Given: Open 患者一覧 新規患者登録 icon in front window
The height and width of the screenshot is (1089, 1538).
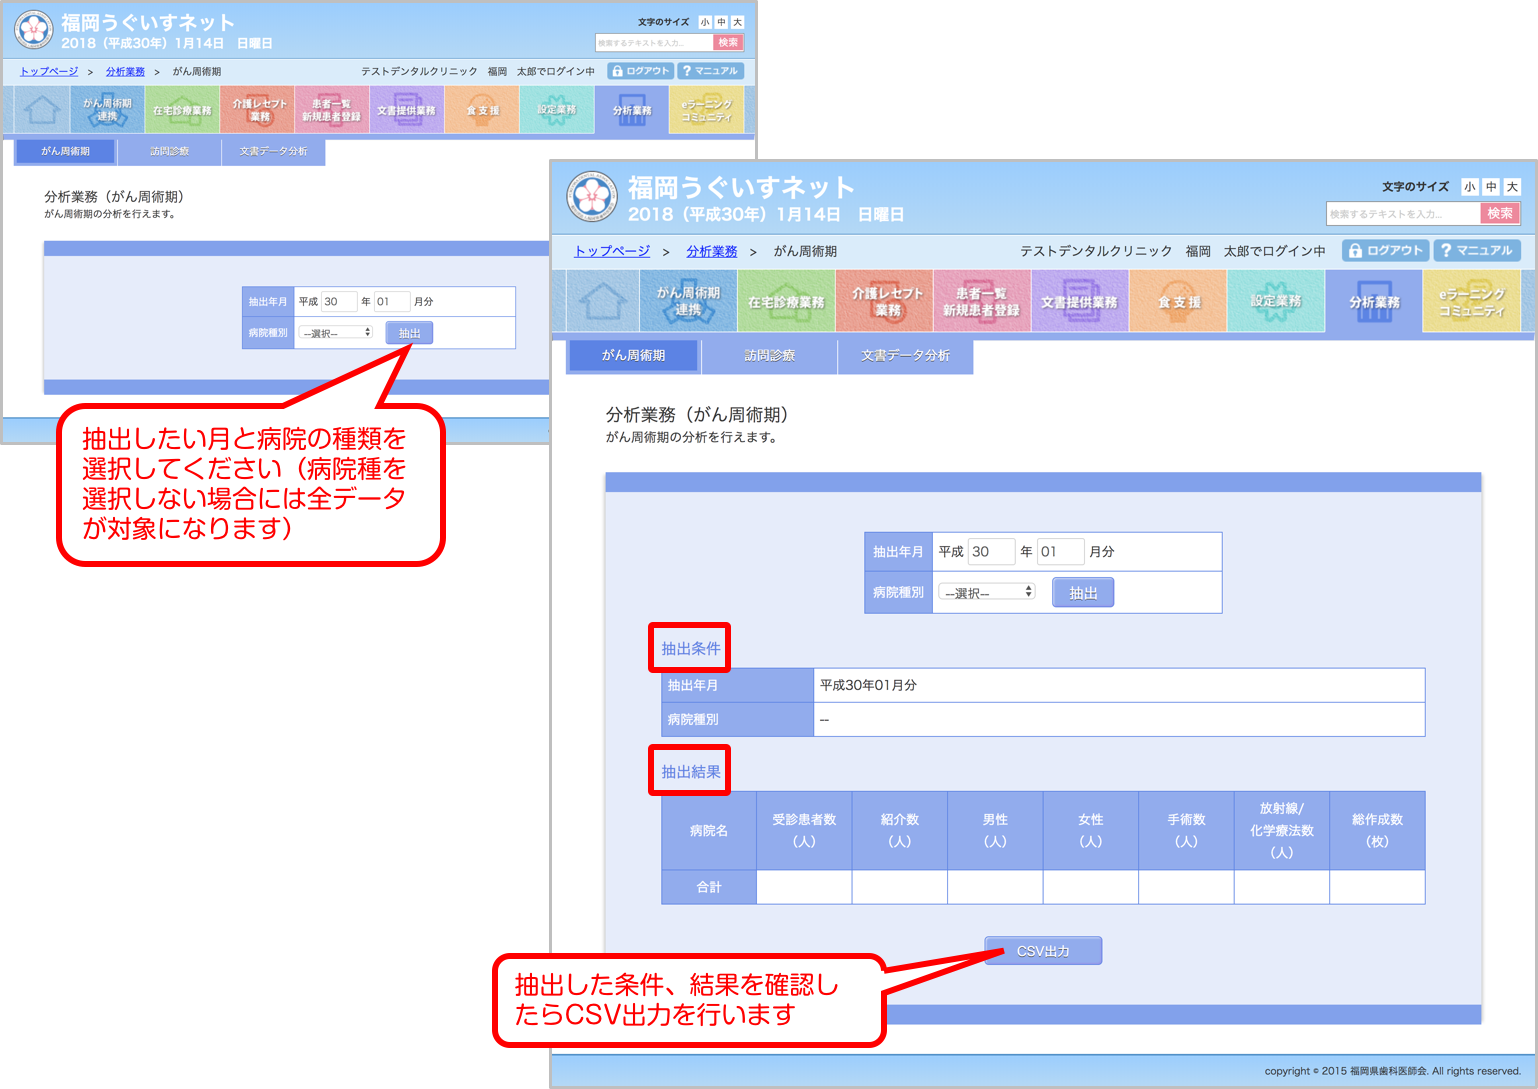Looking at the screenshot, I should tap(981, 301).
